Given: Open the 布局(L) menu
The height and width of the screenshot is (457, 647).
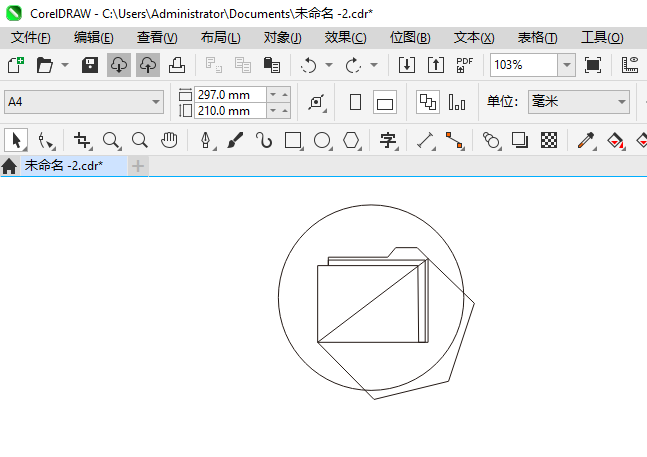Looking at the screenshot, I should point(220,38).
